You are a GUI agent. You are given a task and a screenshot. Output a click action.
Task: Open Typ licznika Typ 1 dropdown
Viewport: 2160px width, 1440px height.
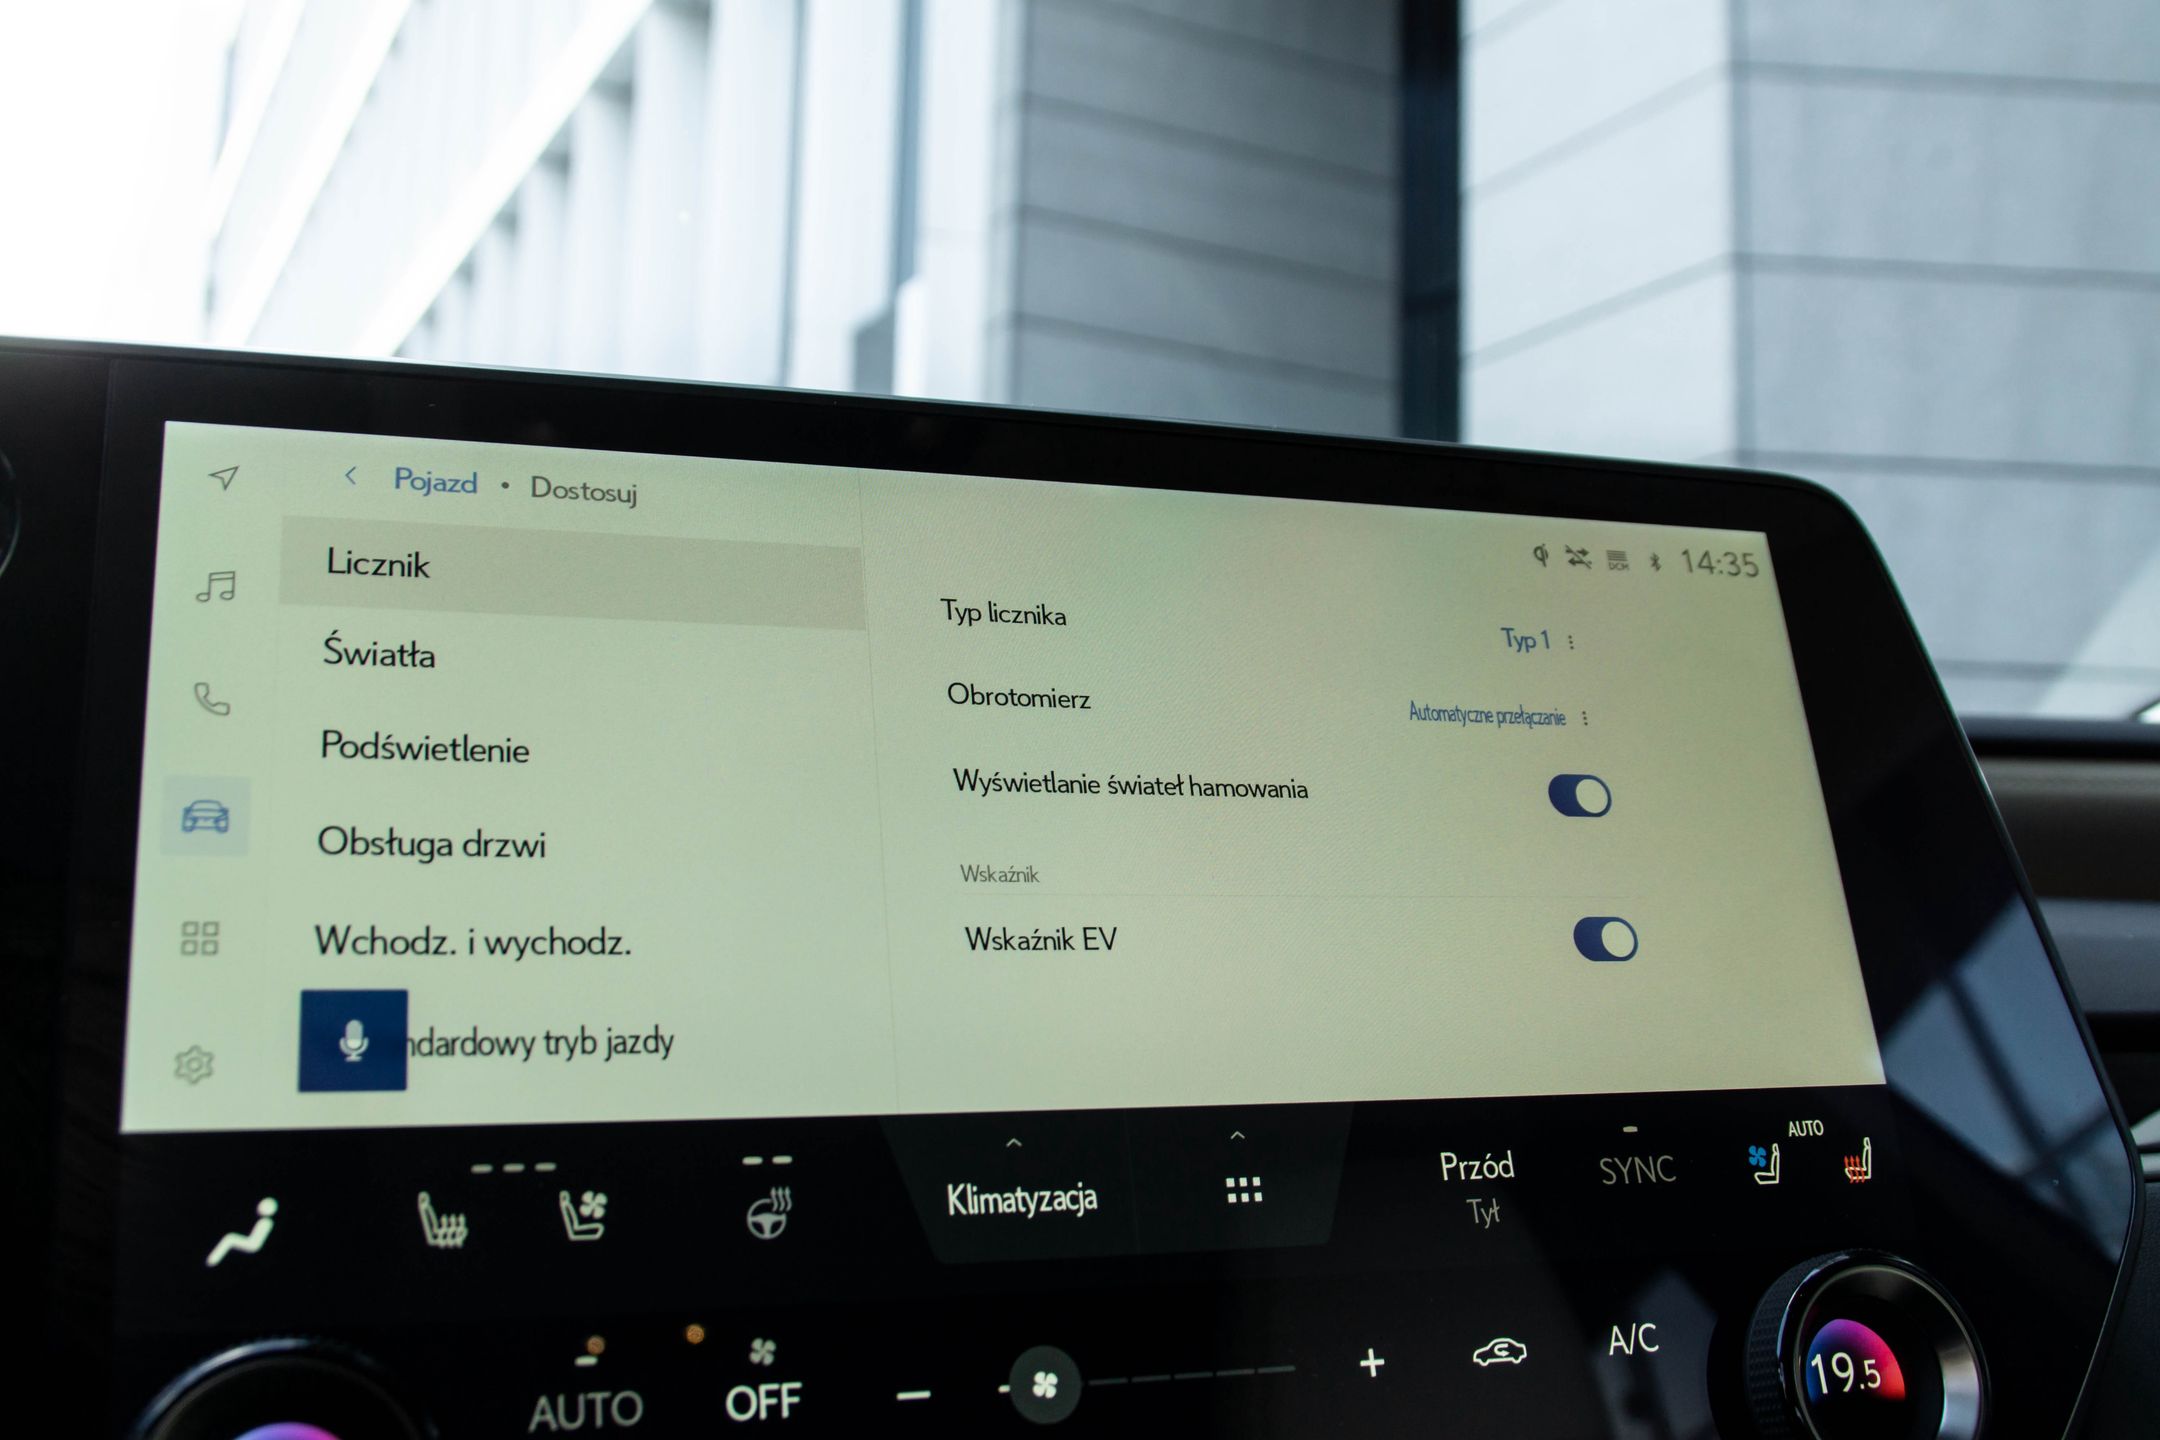tap(1537, 640)
